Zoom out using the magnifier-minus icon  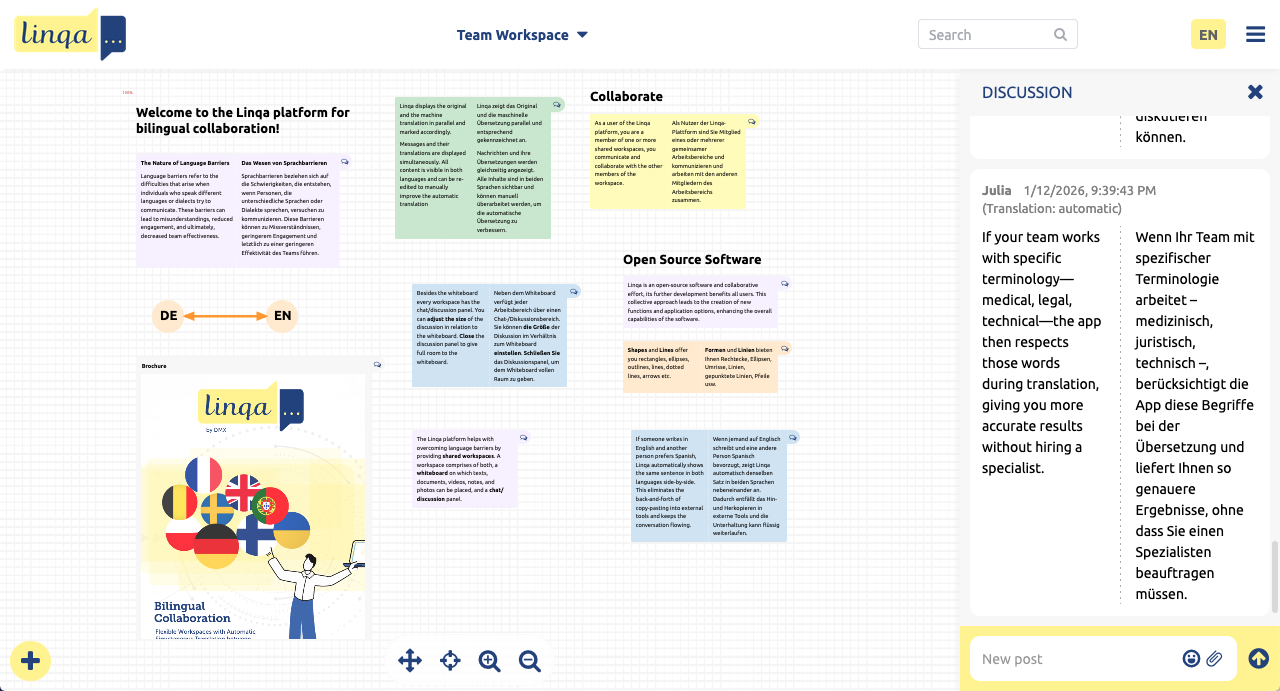click(x=530, y=660)
